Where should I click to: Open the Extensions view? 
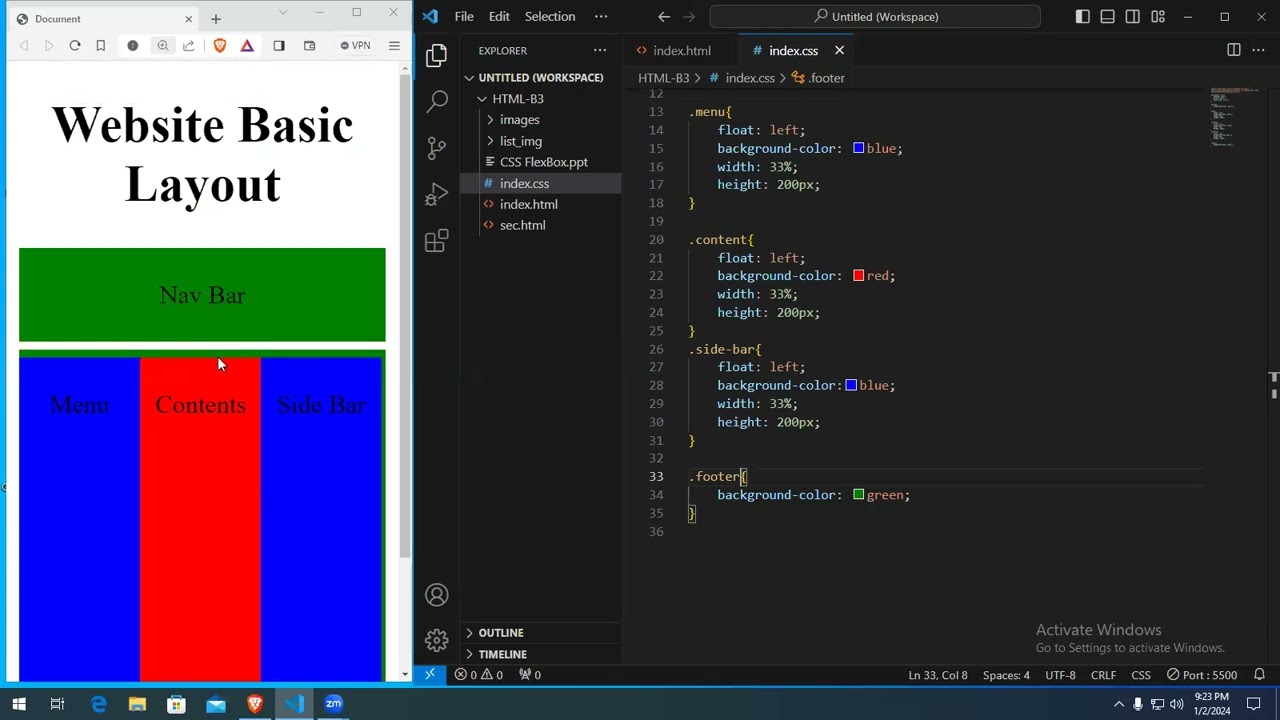point(436,241)
